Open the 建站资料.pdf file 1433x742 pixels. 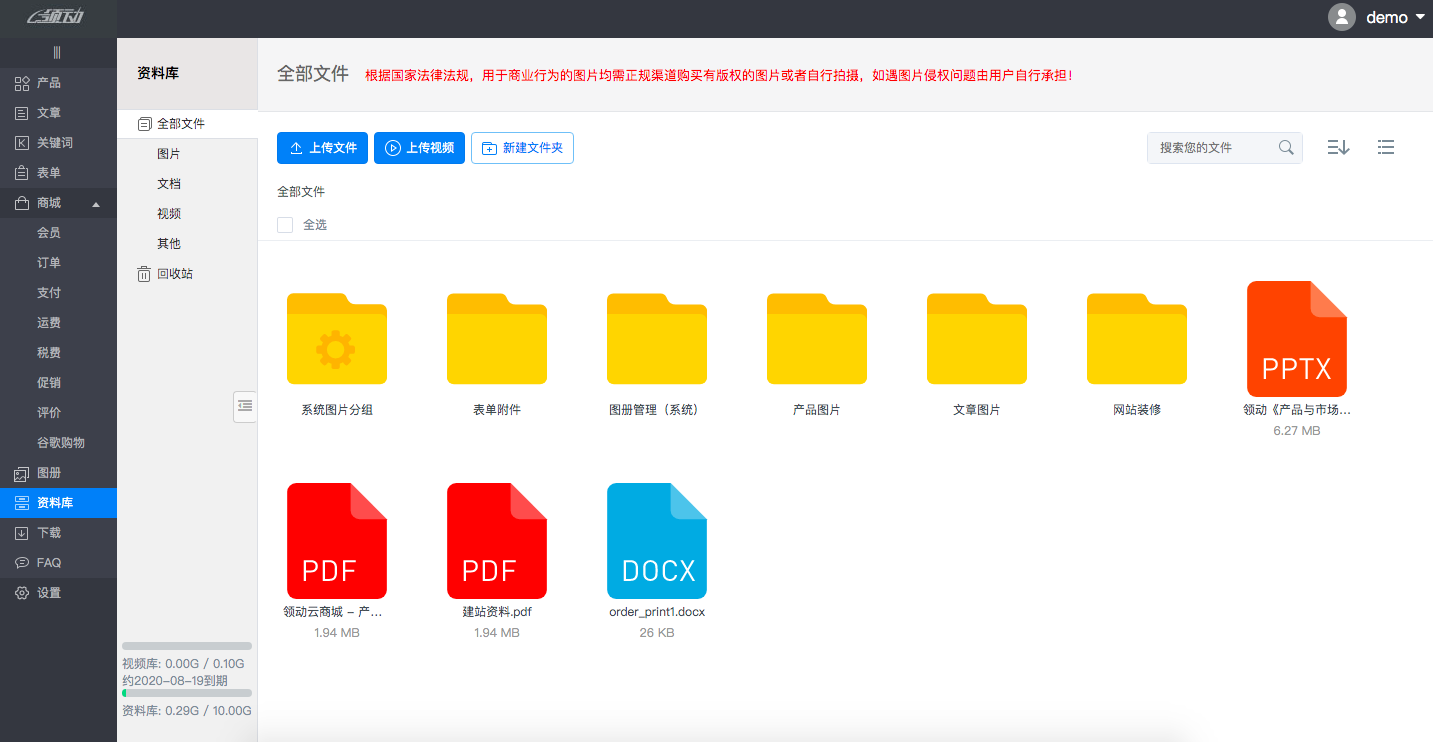click(496, 540)
